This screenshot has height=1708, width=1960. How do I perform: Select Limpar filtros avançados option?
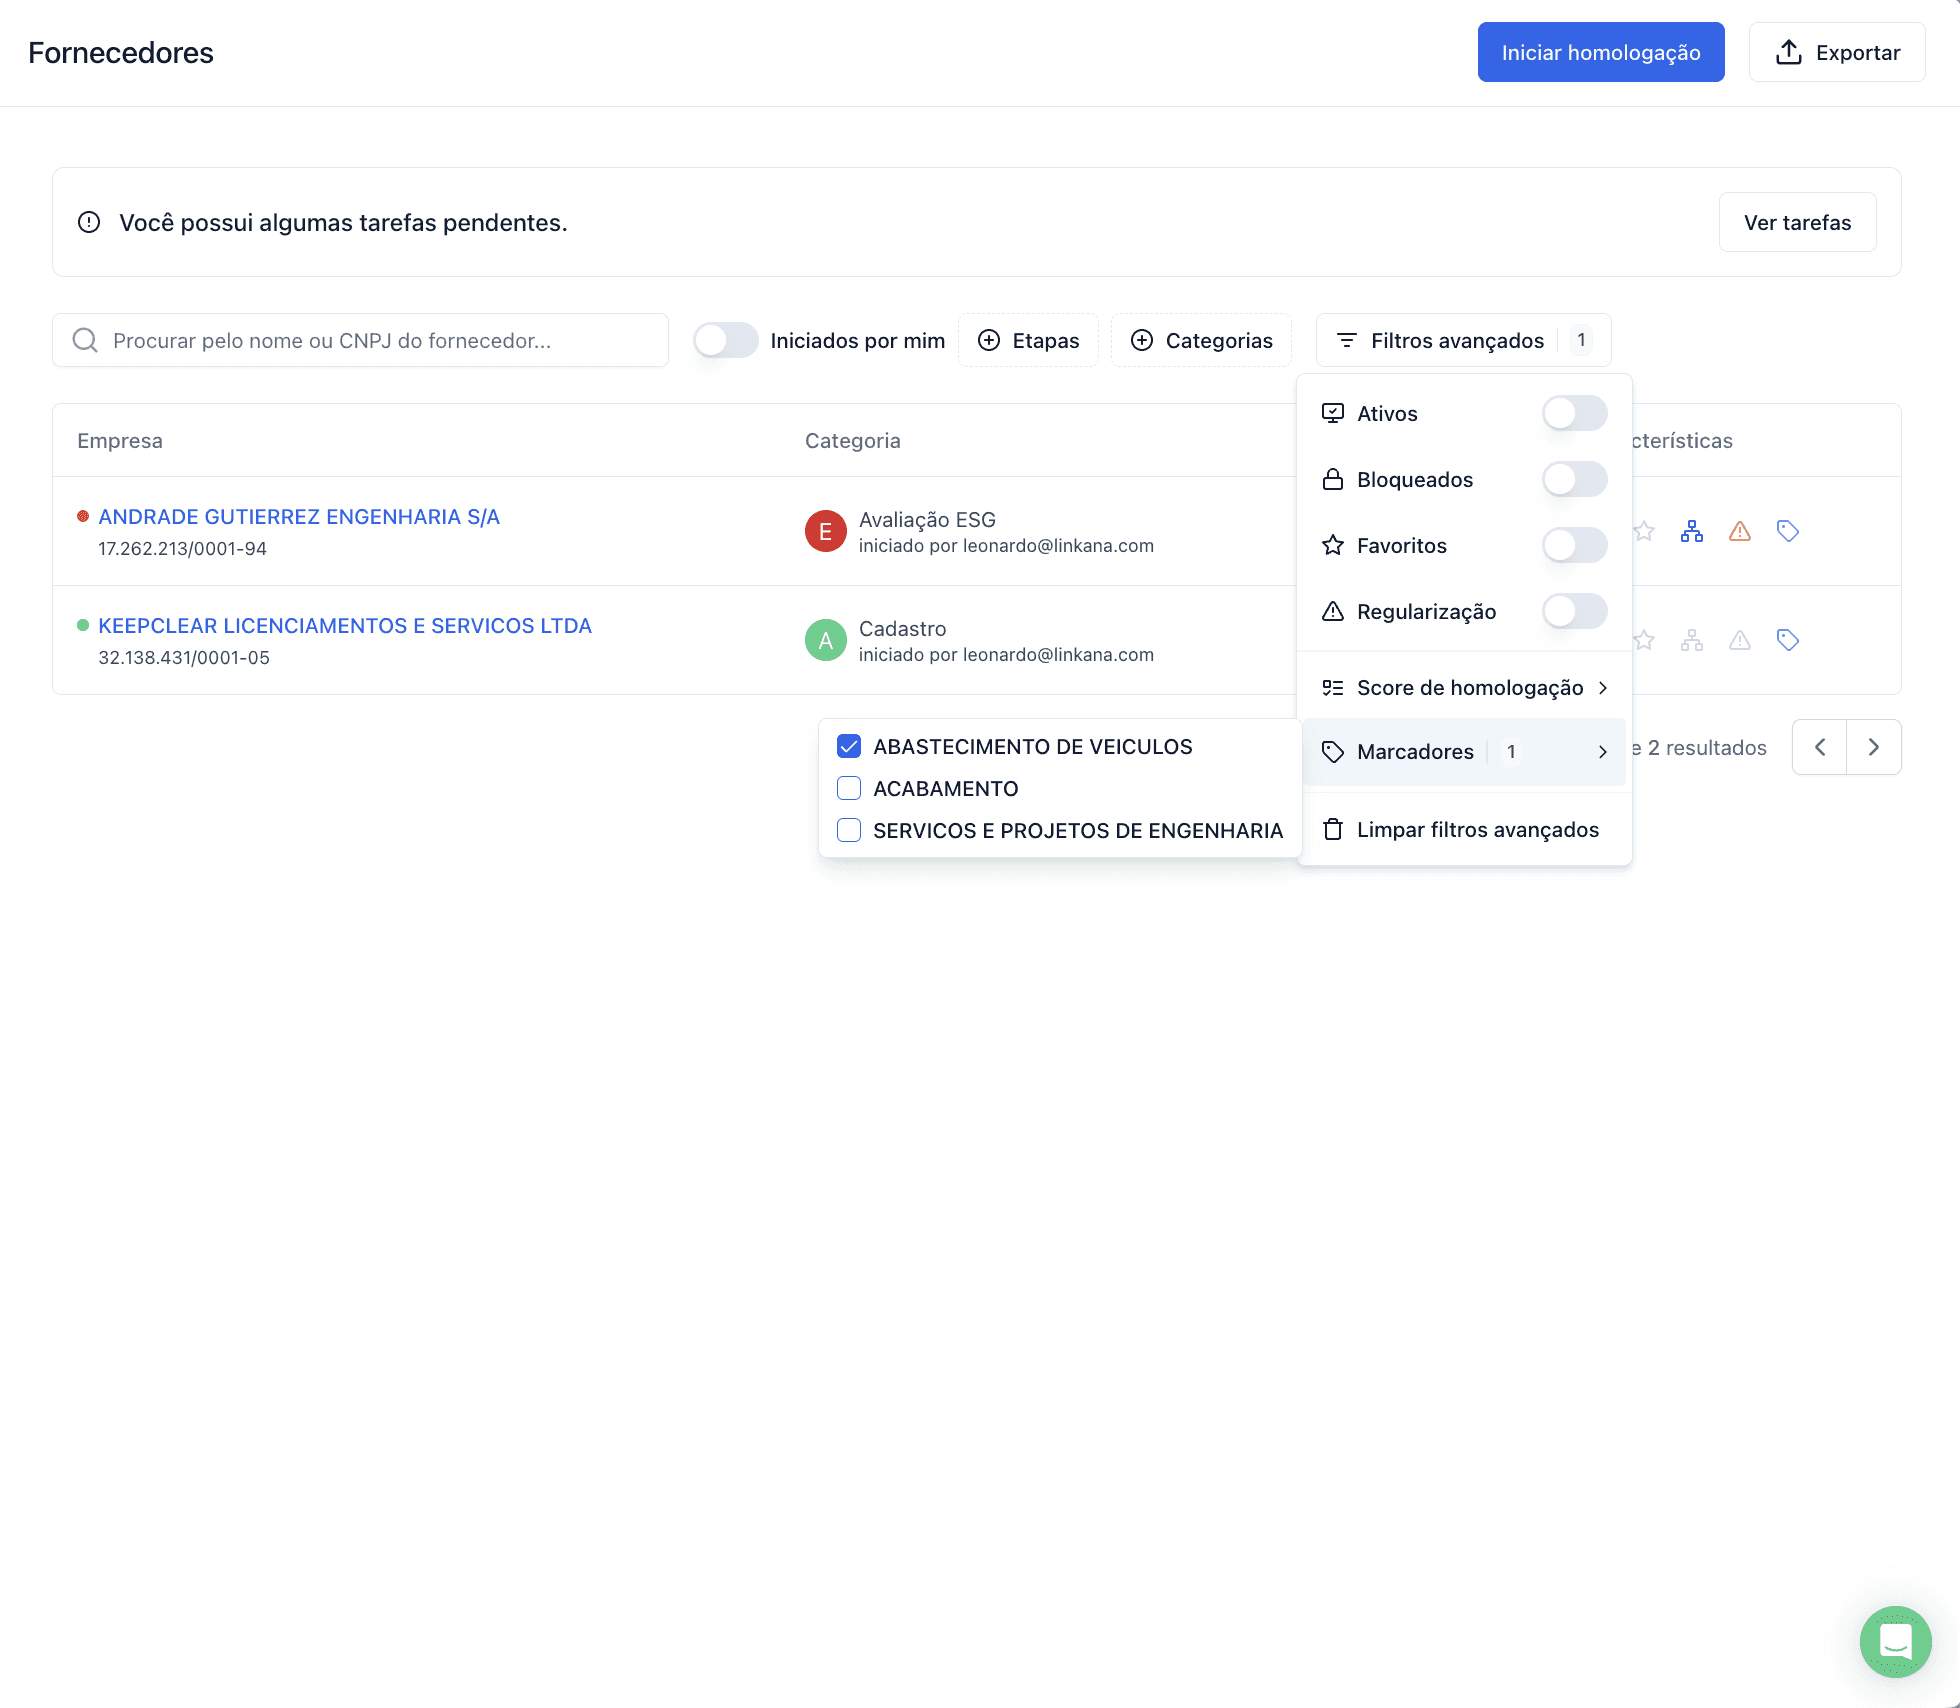pyautogui.click(x=1465, y=829)
